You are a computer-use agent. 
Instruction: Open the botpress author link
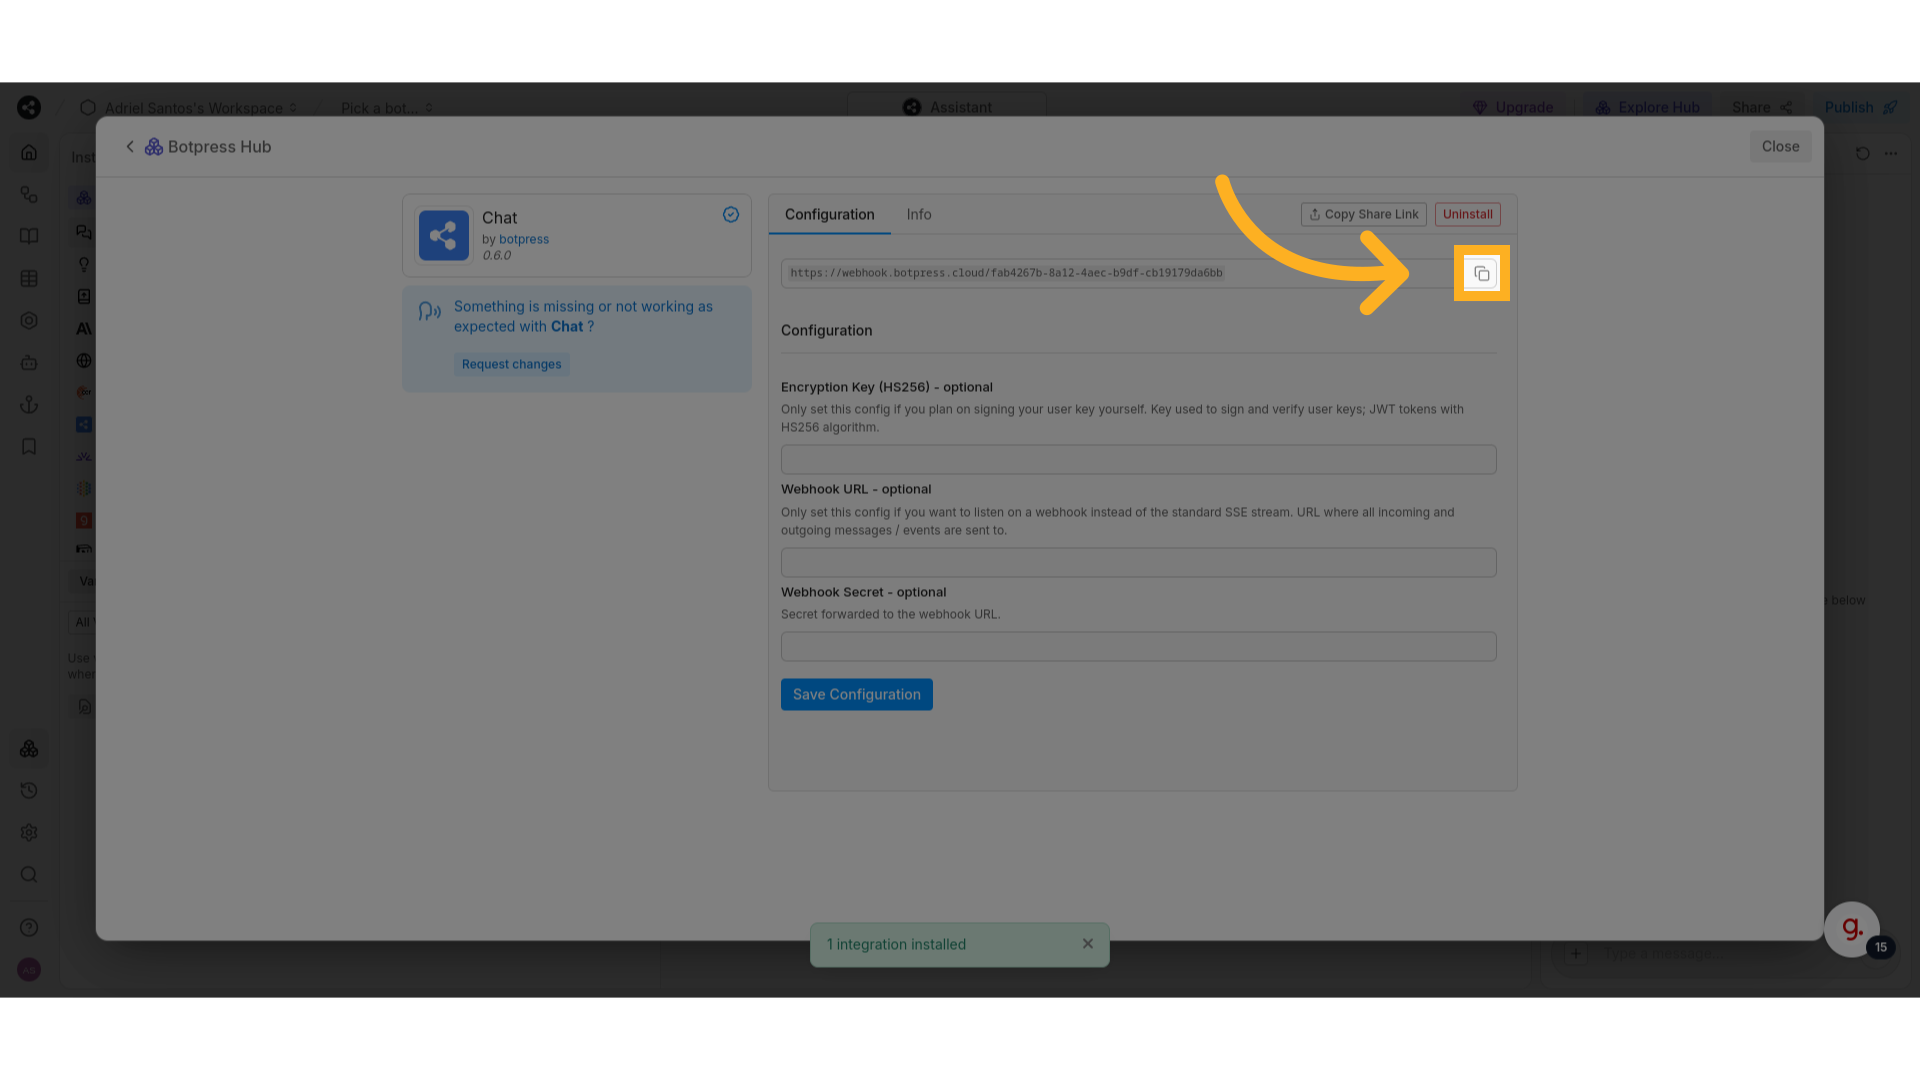[x=524, y=240]
